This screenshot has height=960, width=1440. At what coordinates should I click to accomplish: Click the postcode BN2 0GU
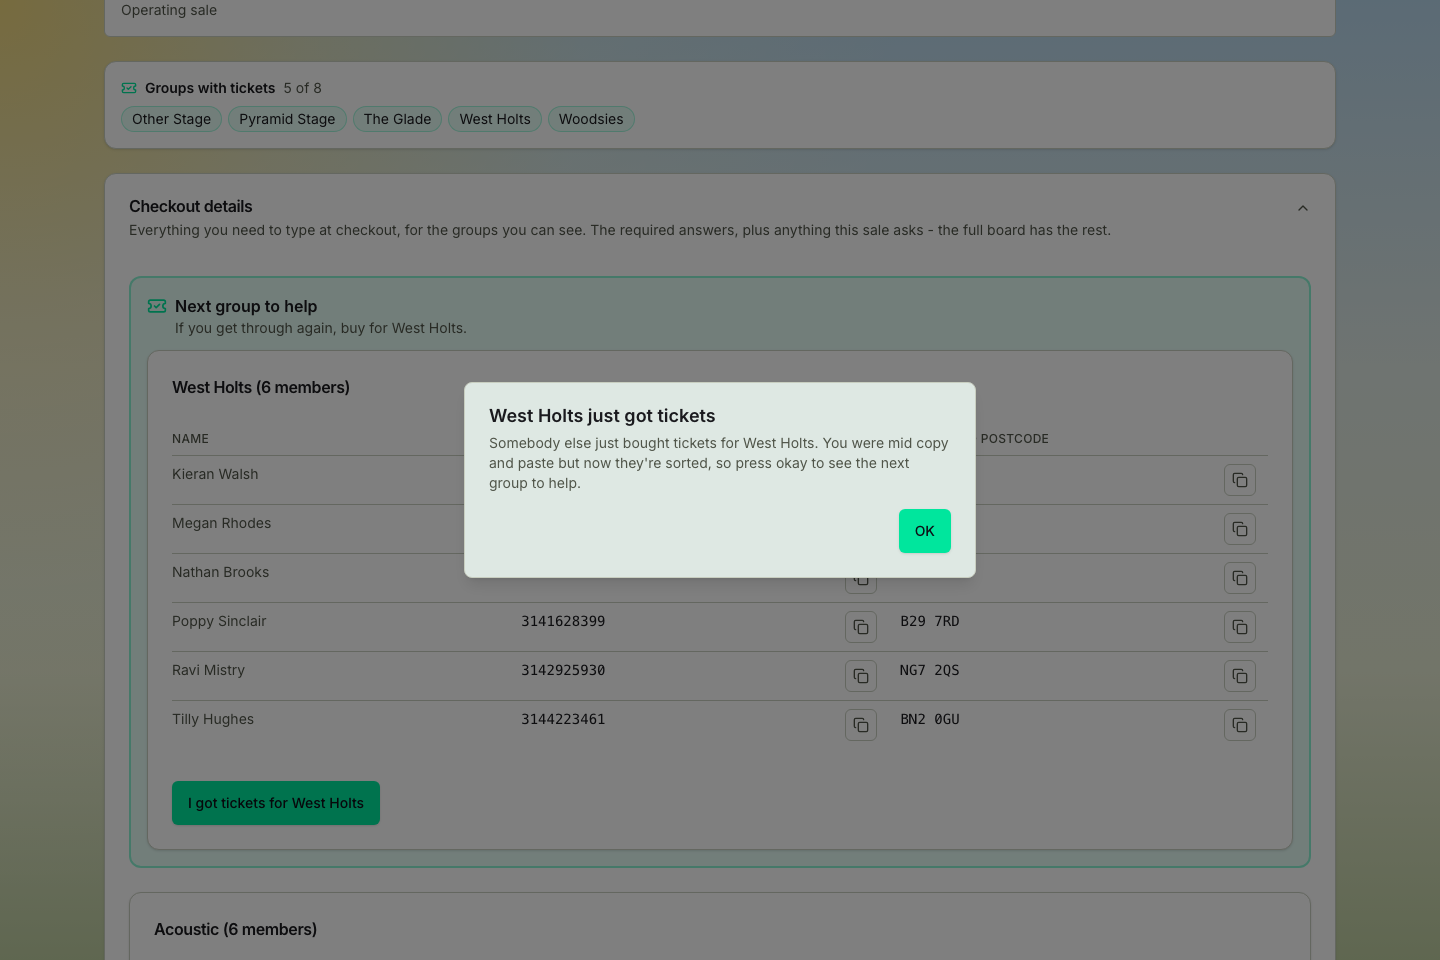point(930,719)
